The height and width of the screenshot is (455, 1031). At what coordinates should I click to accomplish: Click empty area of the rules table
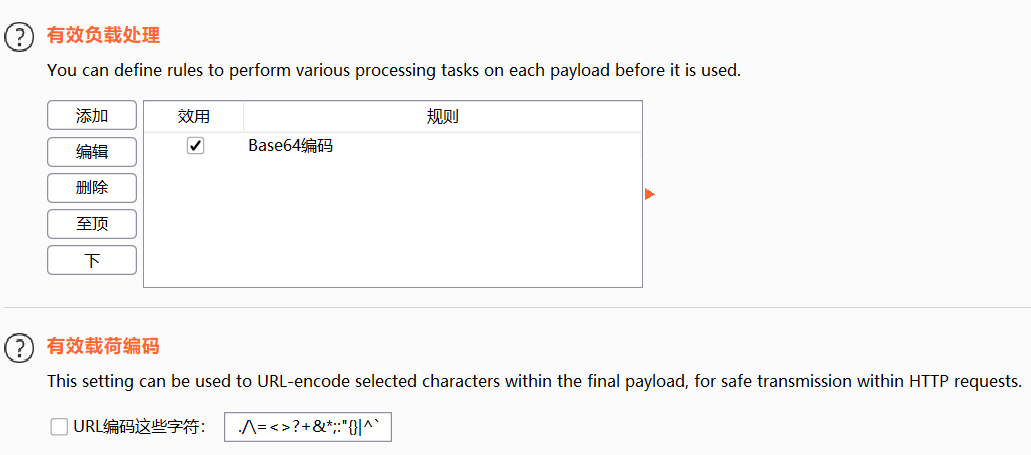point(392,230)
